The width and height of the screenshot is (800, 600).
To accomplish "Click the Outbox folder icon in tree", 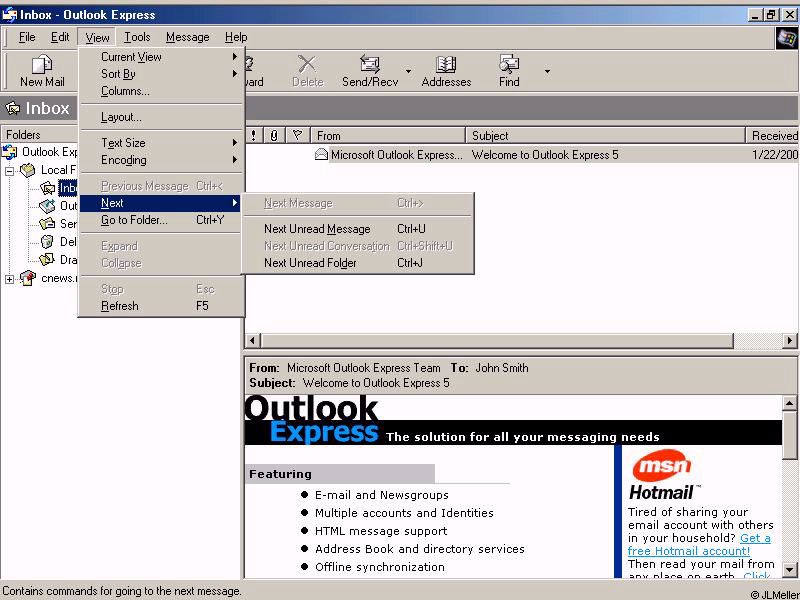I will [47, 206].
